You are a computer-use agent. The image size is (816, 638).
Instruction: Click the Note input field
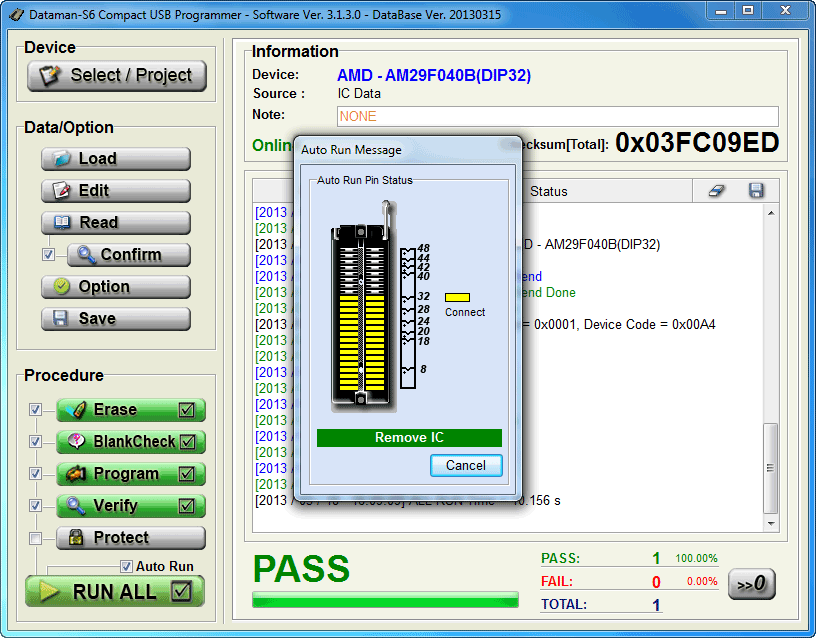[x=557, y=116]
